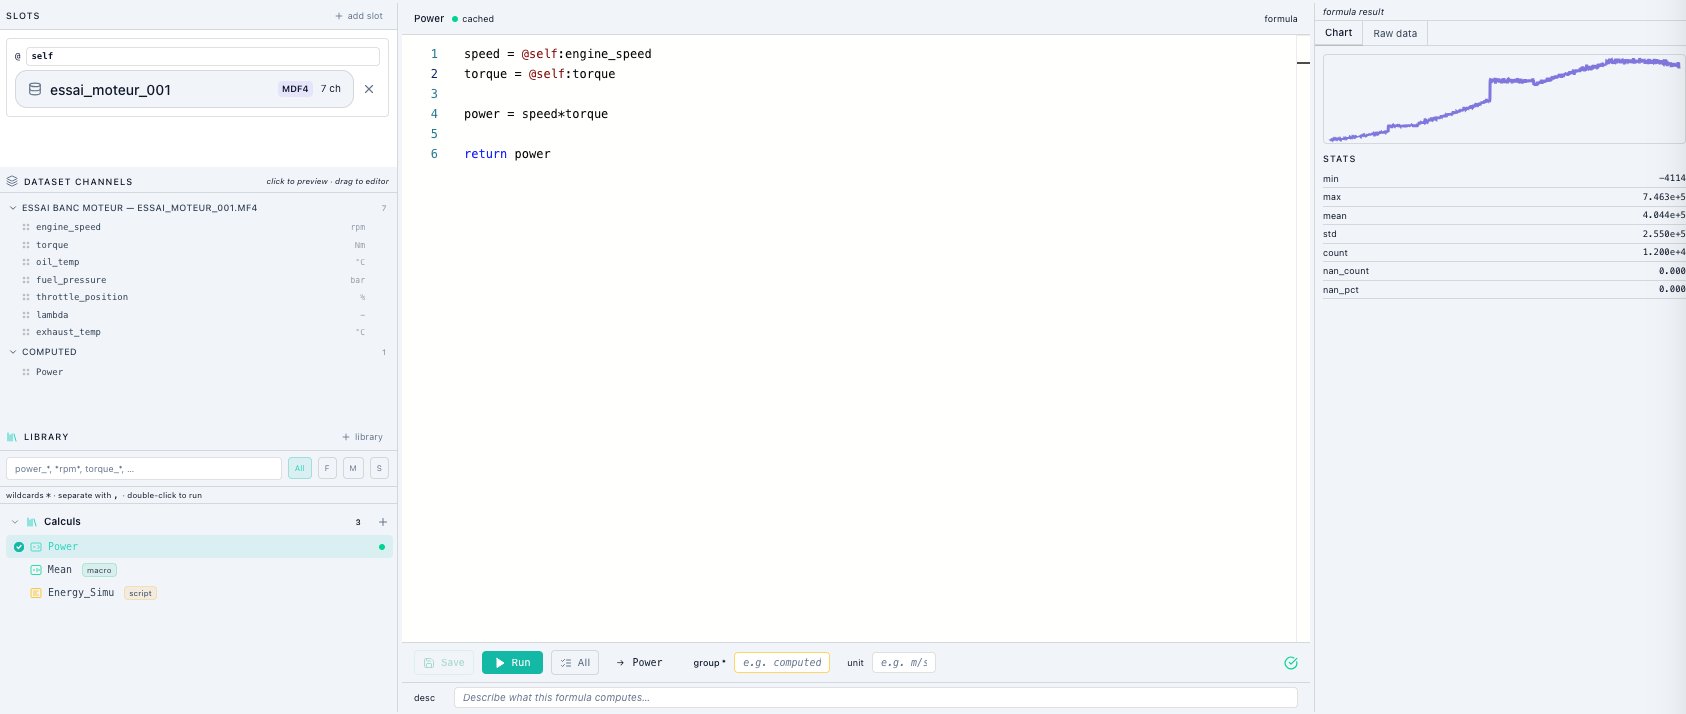
Task: Click code line 'power = speed*torque'
Action: 536,114
